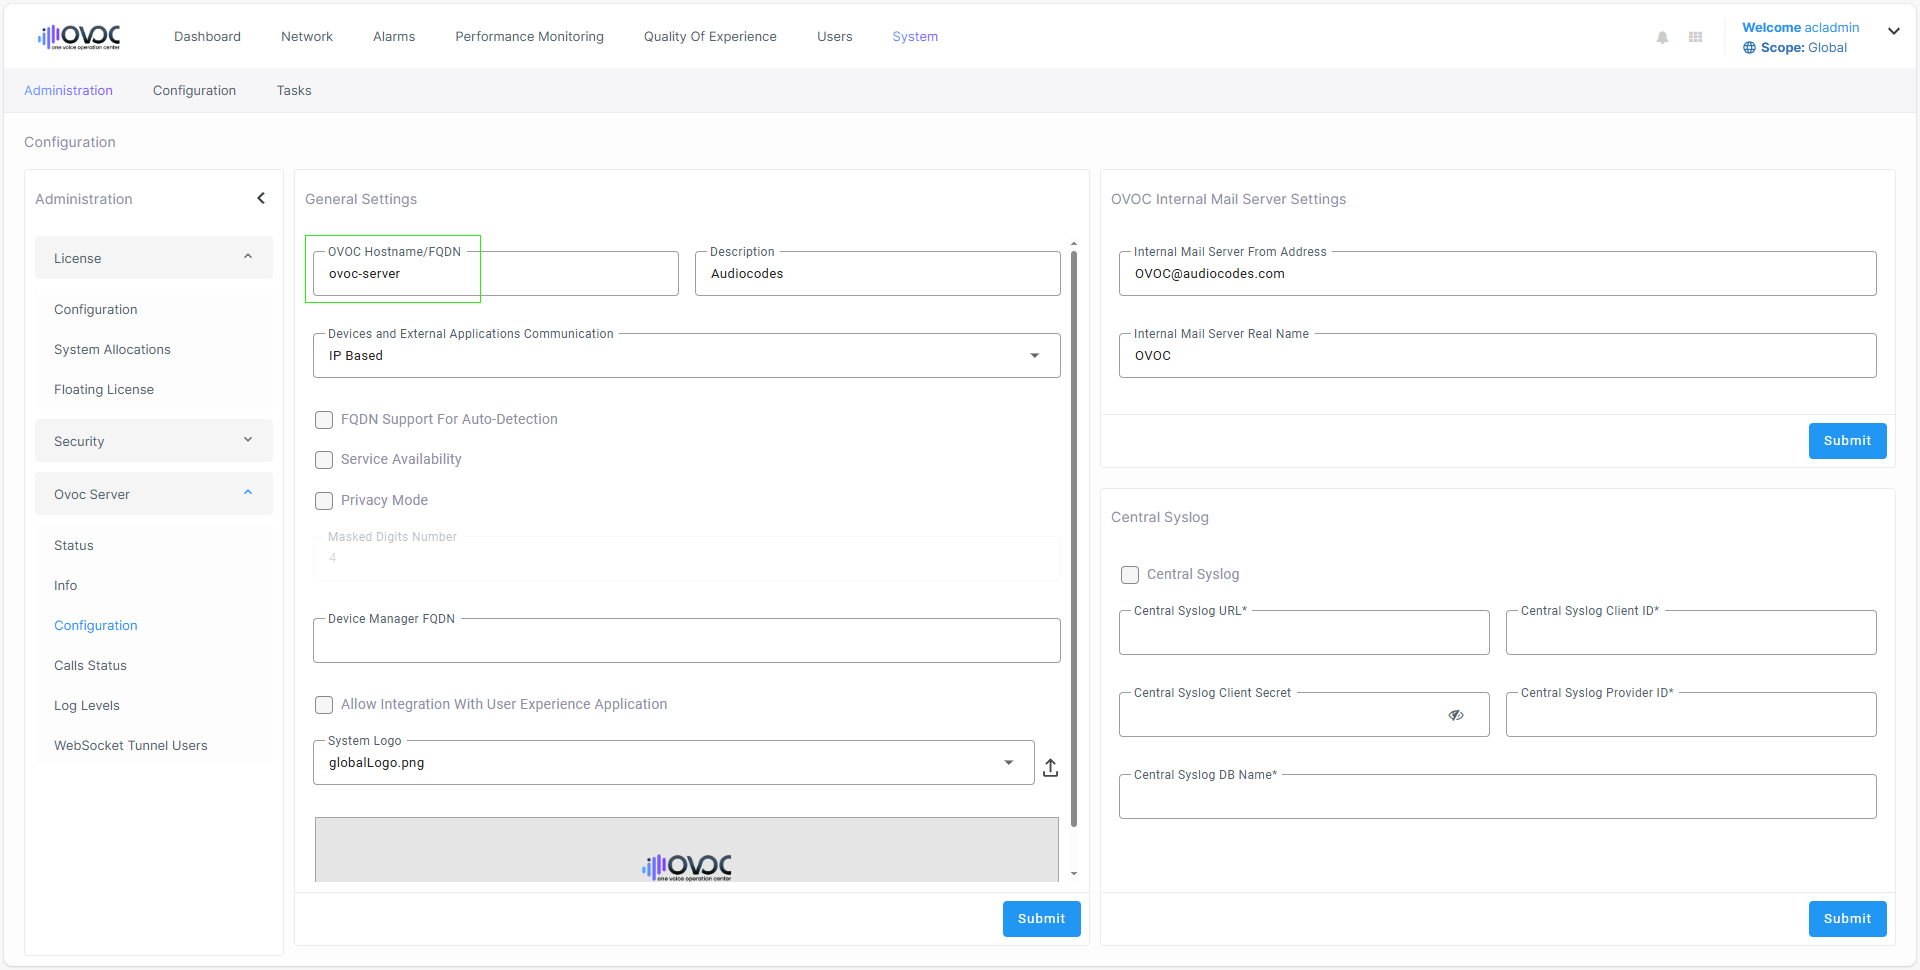This screenshot has width=1920, height=970.
Task: Collapse the Administration sidebar with the arrow
Action: (x=261, y=198)
